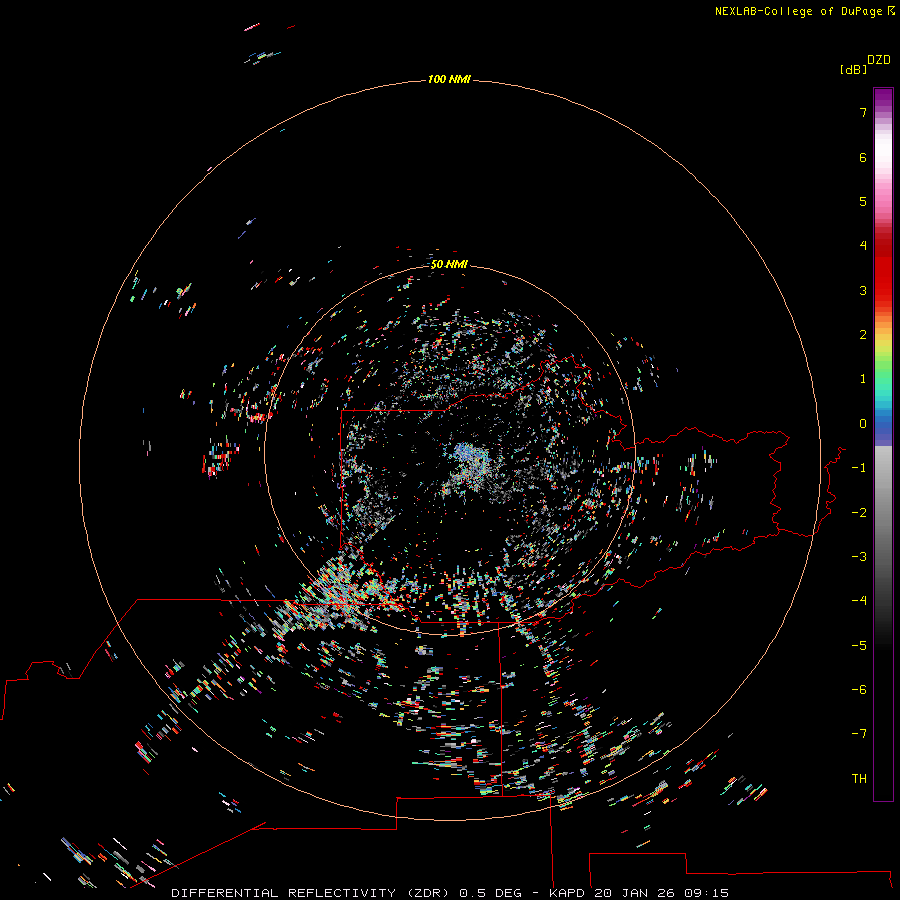Click the 100 NMI range ring label
Image resolution: width=900 pixels, height=900 pixels.
(x=449, y=79)
